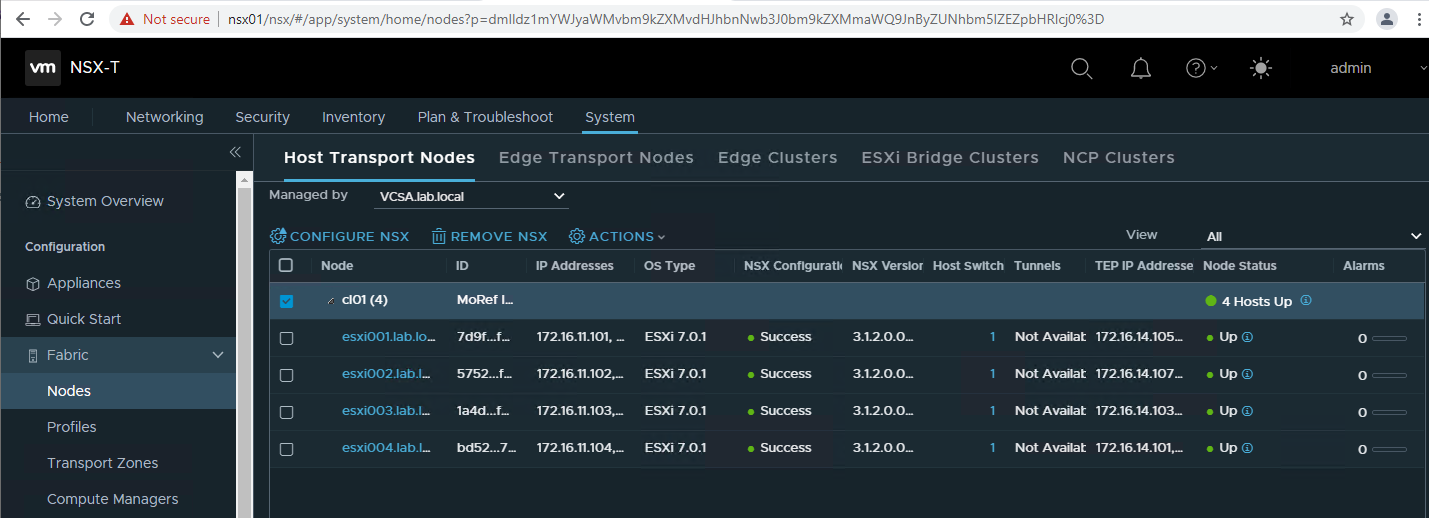Viewport: 1429px width, 518px height.
Task: Switch to Edge Clusters tab
Action: (777, 157)
